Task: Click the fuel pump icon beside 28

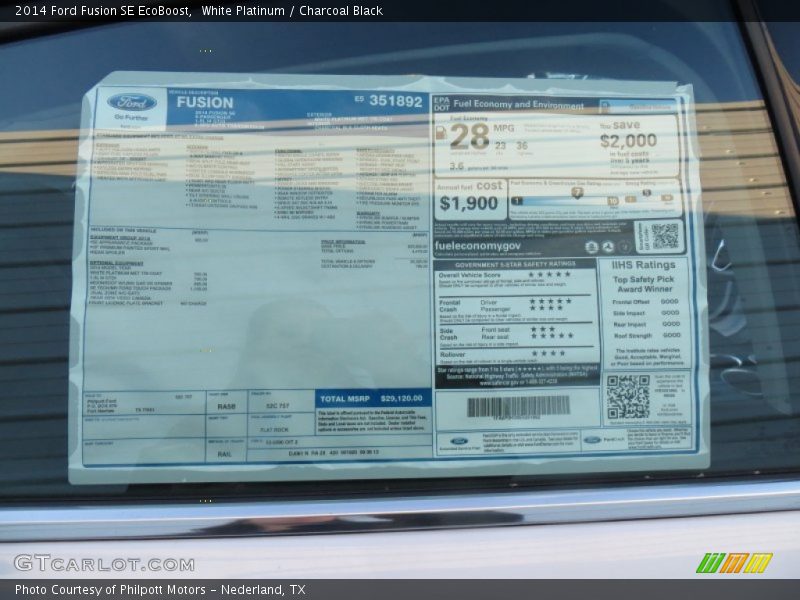Action: [441, 133]
